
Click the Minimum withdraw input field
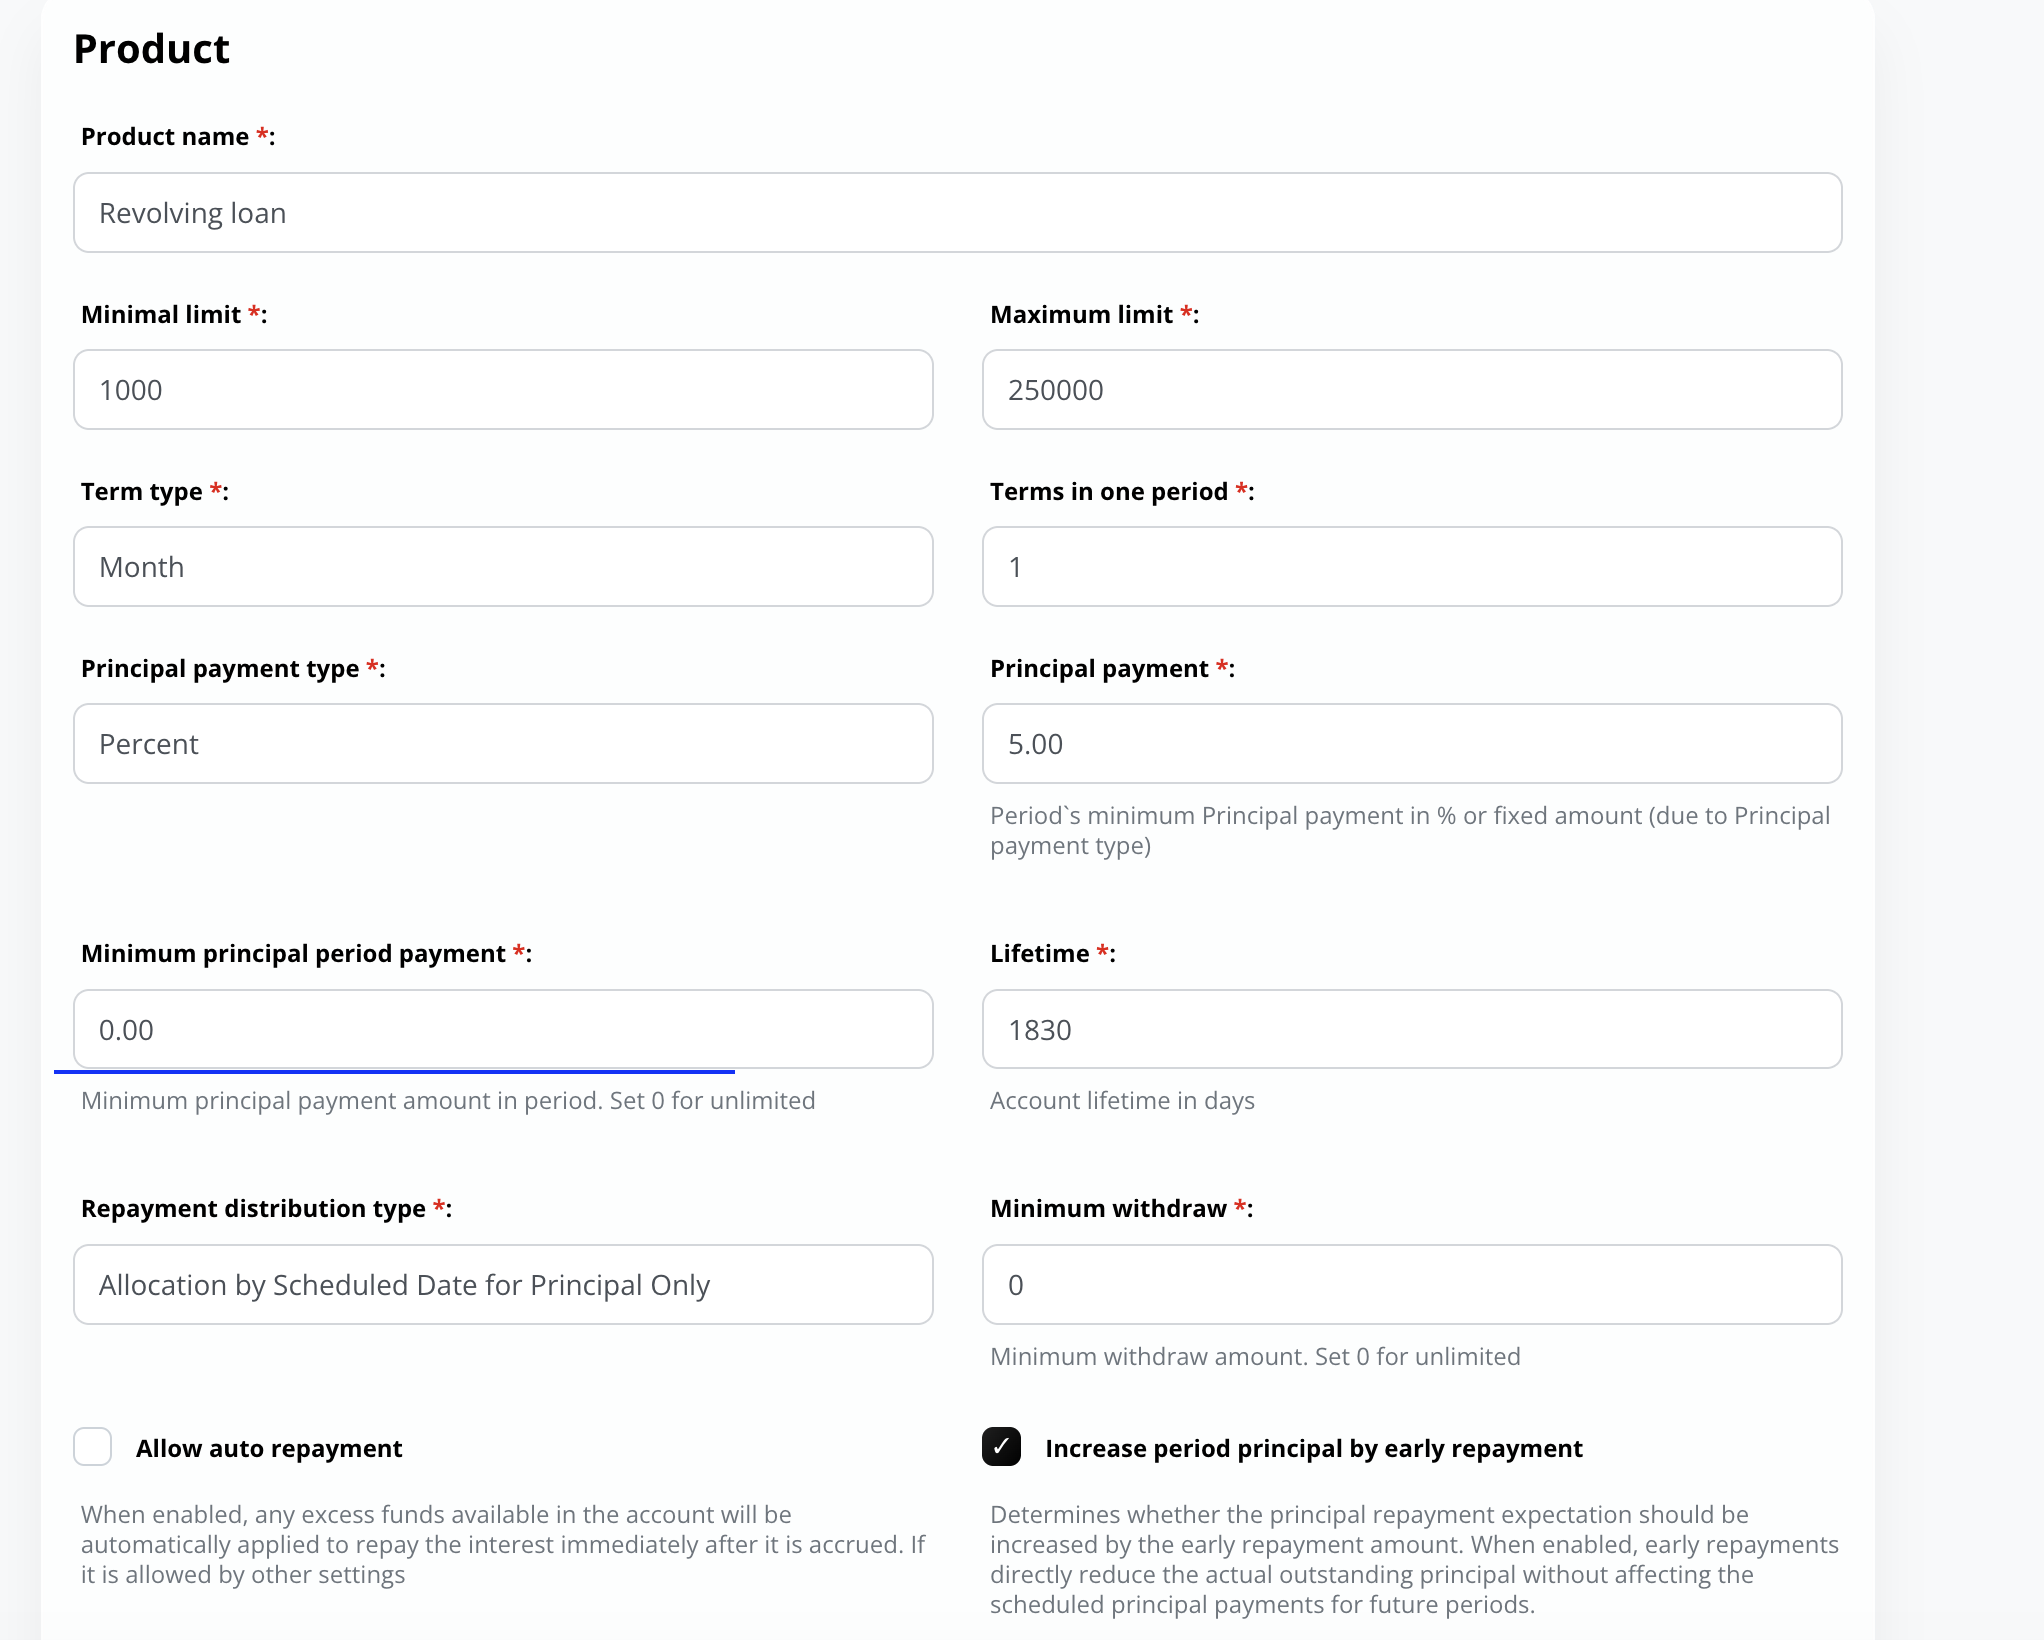pos(1411,1285)
